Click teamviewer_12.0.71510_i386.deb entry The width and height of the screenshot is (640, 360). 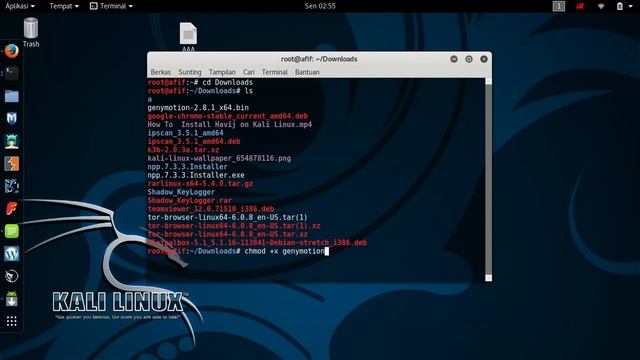(211, 209)
